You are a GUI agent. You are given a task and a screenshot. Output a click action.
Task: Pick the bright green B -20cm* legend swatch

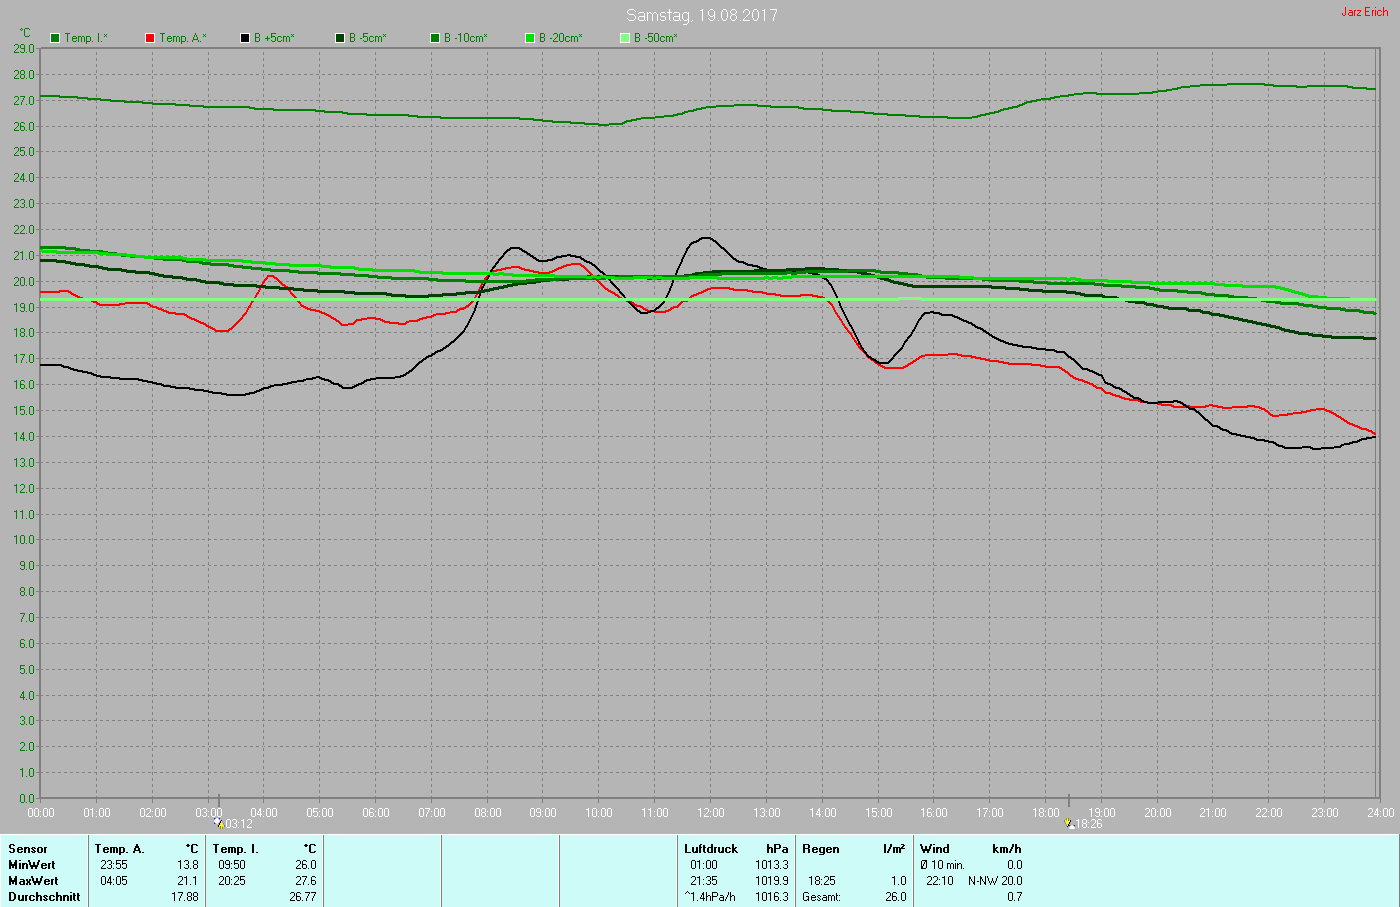pos(530,38)
